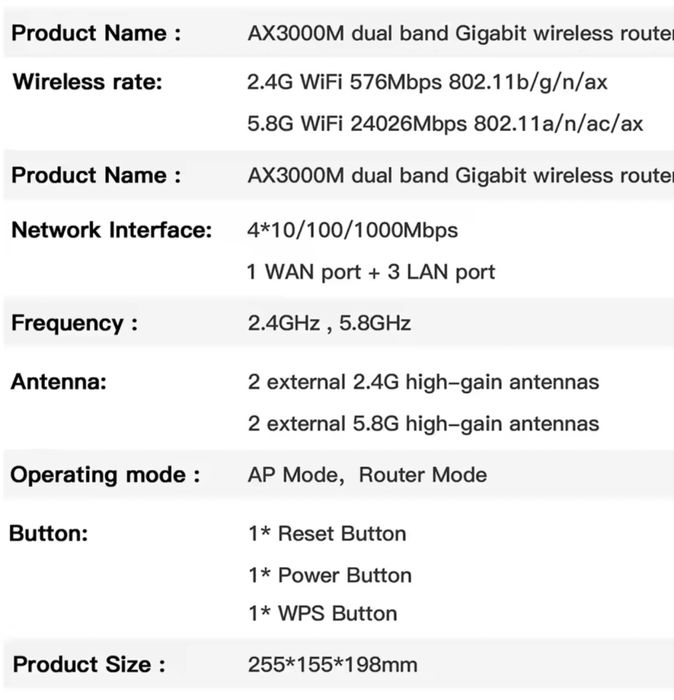Click the 255*155*198mm product size value
Image resolution: width=674 pixels, height=700 pixels.
332,665
